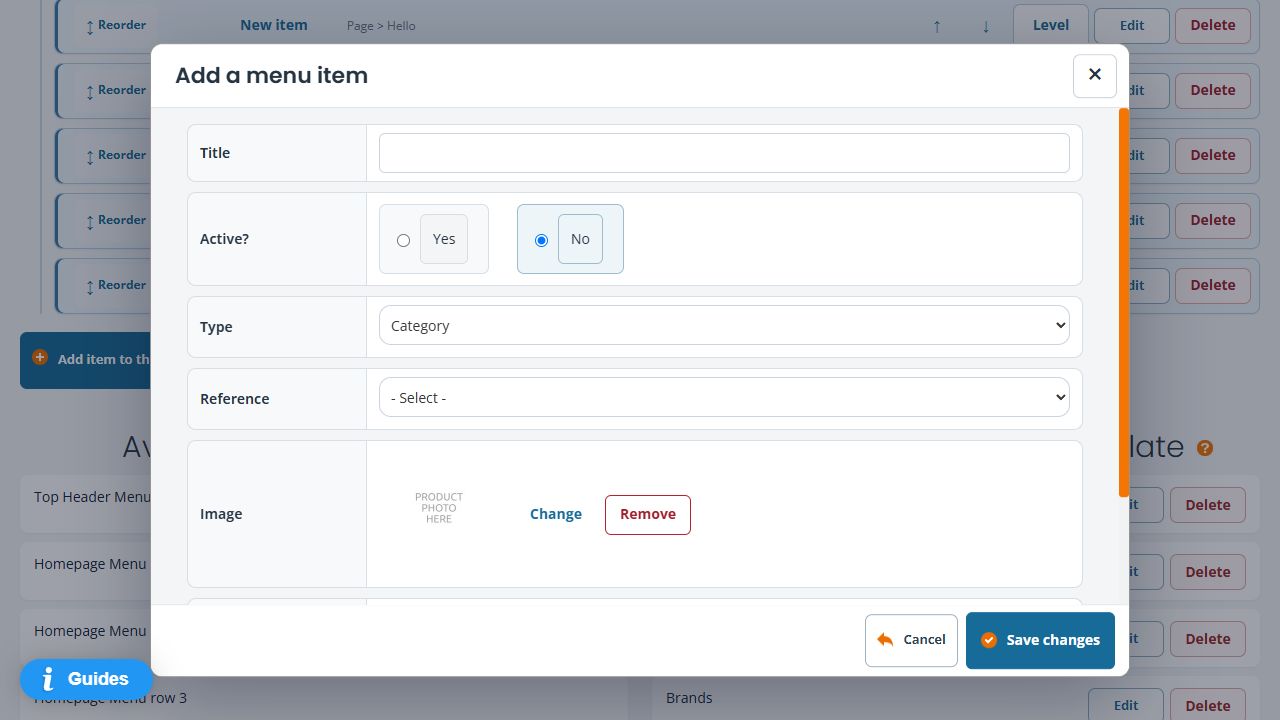
Task: Click Reorder on the New item row
Action: 116,25
